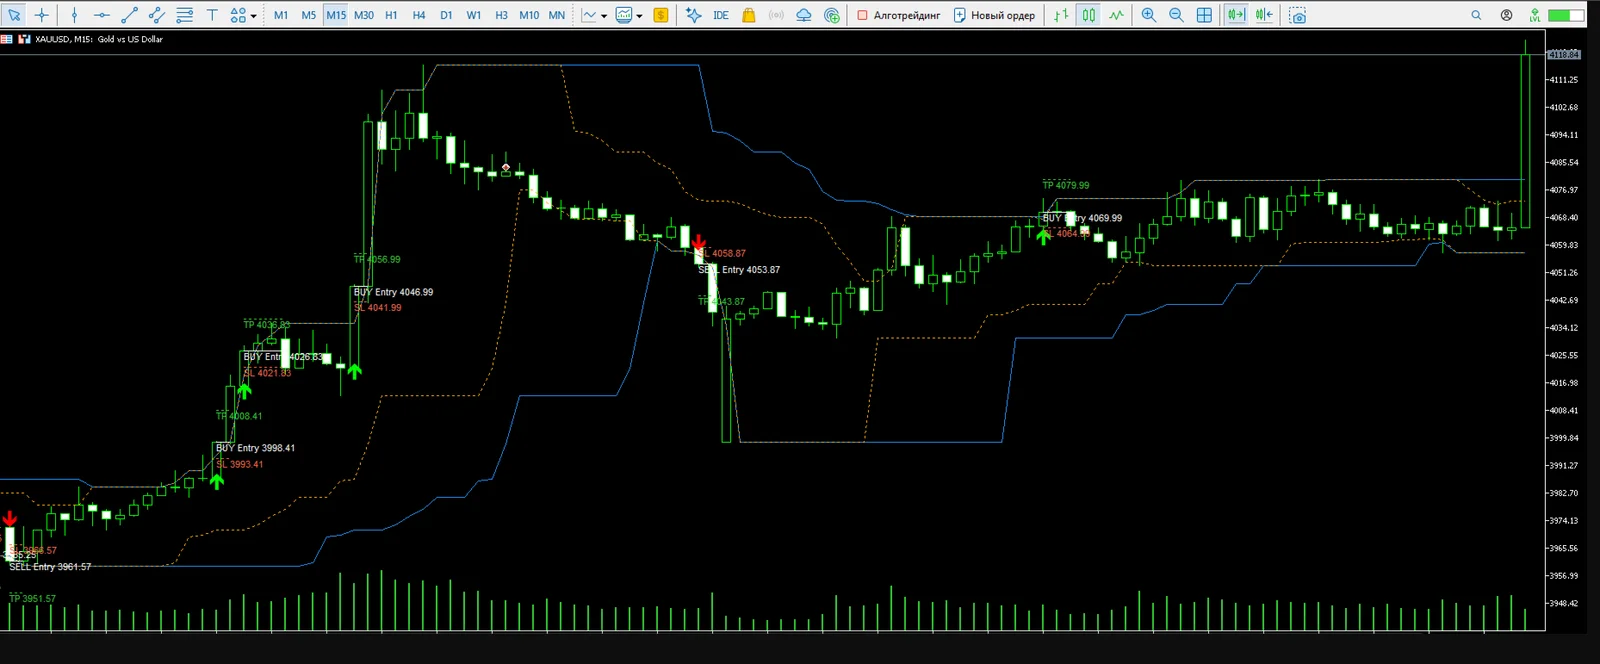The height and width of the screenshot is (664, 1600).
Task: Toggle Алготрейдинг algo trading on
Action: [899, 15]
